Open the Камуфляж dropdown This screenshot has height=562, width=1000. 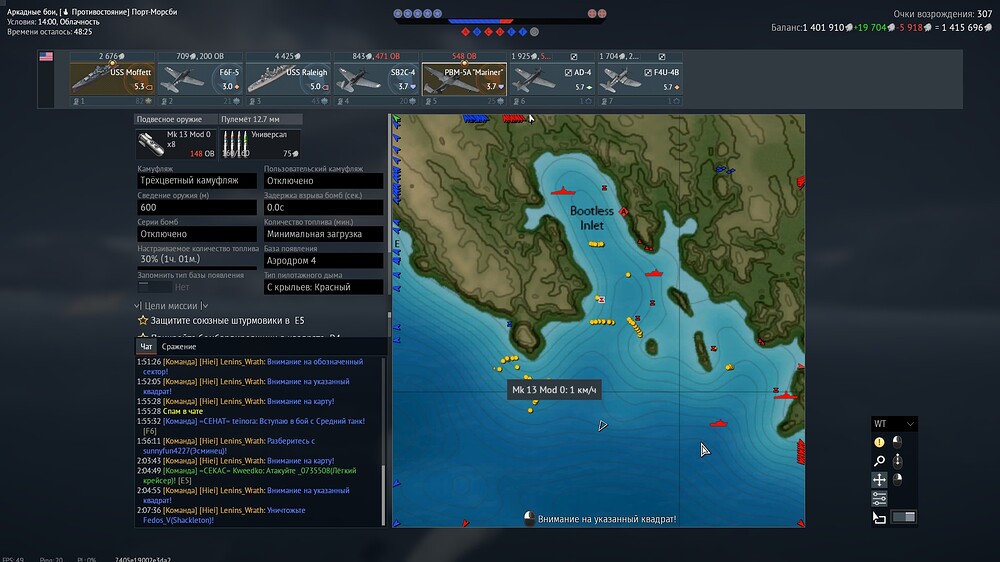click(196, 181)
